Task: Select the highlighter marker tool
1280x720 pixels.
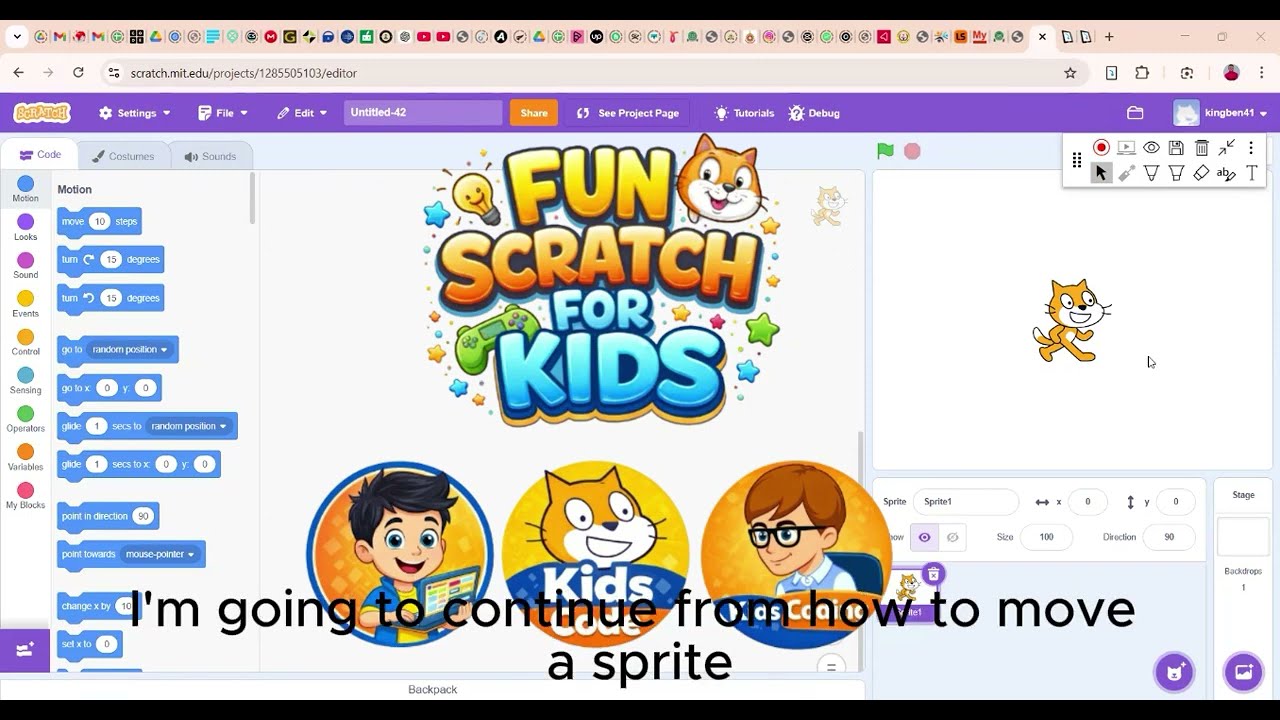Action: 1176,173
